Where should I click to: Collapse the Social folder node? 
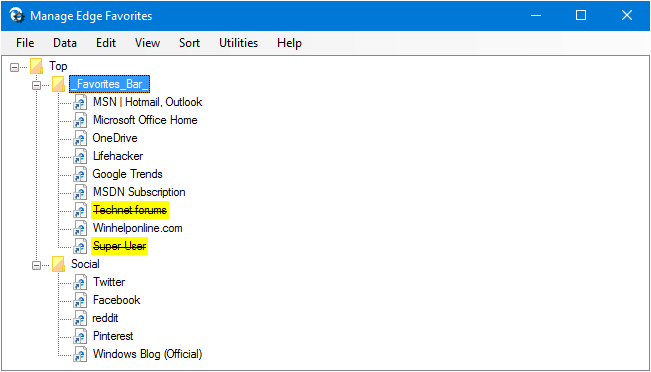(x=37, y=265)
